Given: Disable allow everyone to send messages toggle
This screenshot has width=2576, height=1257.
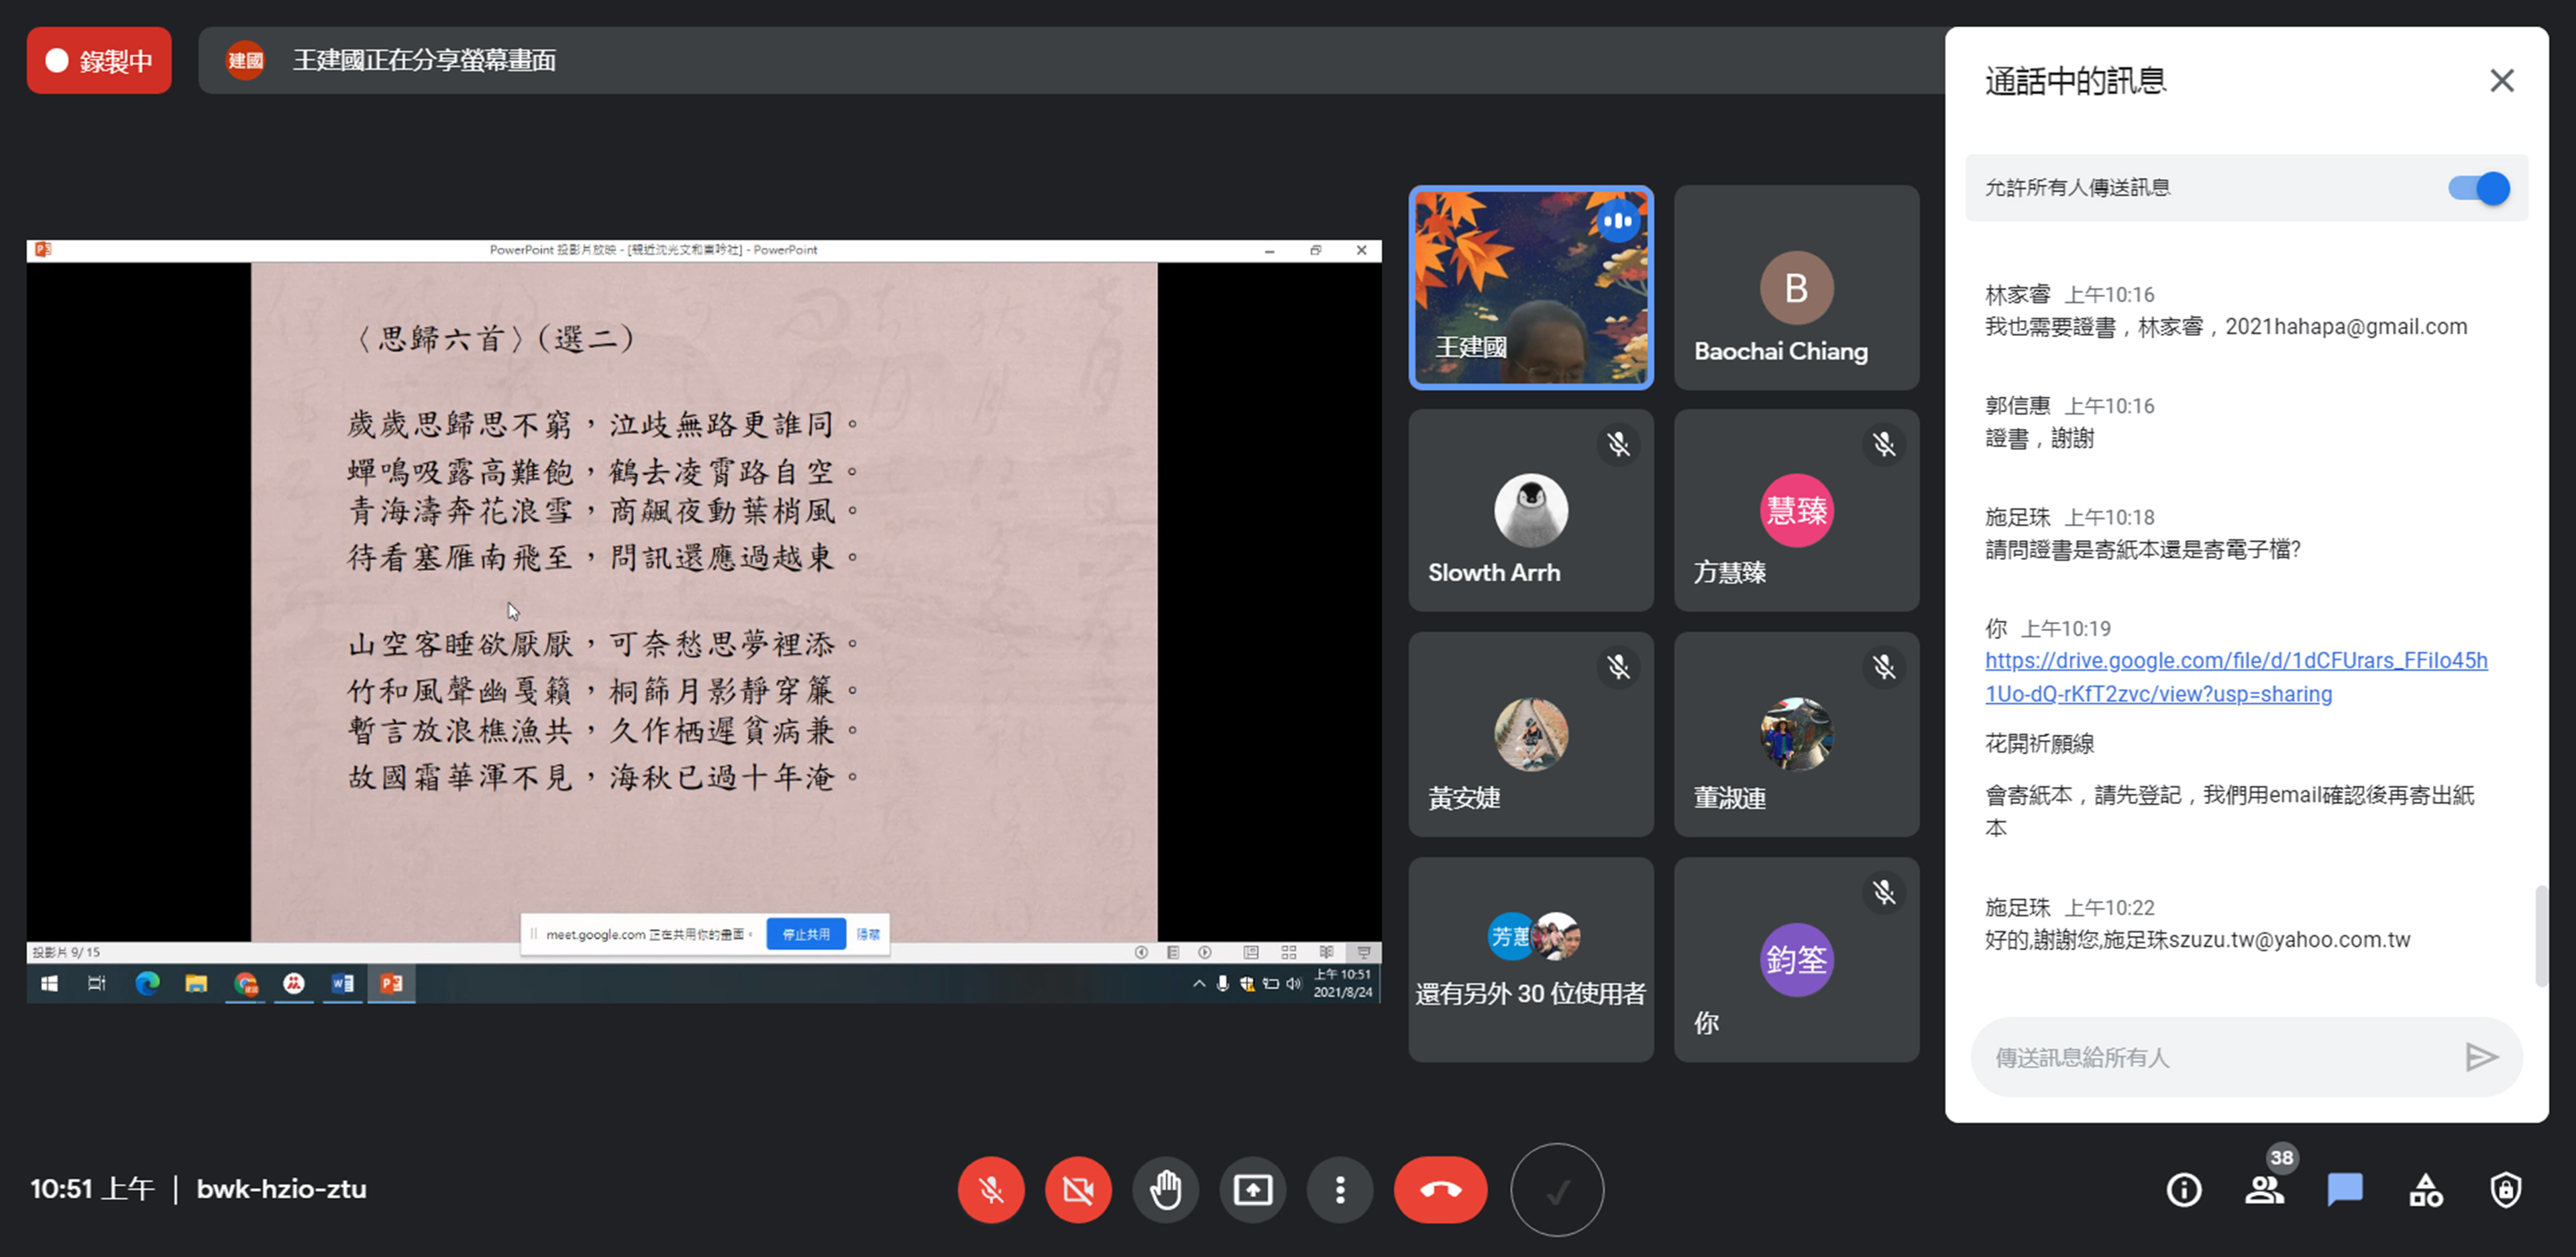Looking at the screenshot, I should pos(2478,188).
